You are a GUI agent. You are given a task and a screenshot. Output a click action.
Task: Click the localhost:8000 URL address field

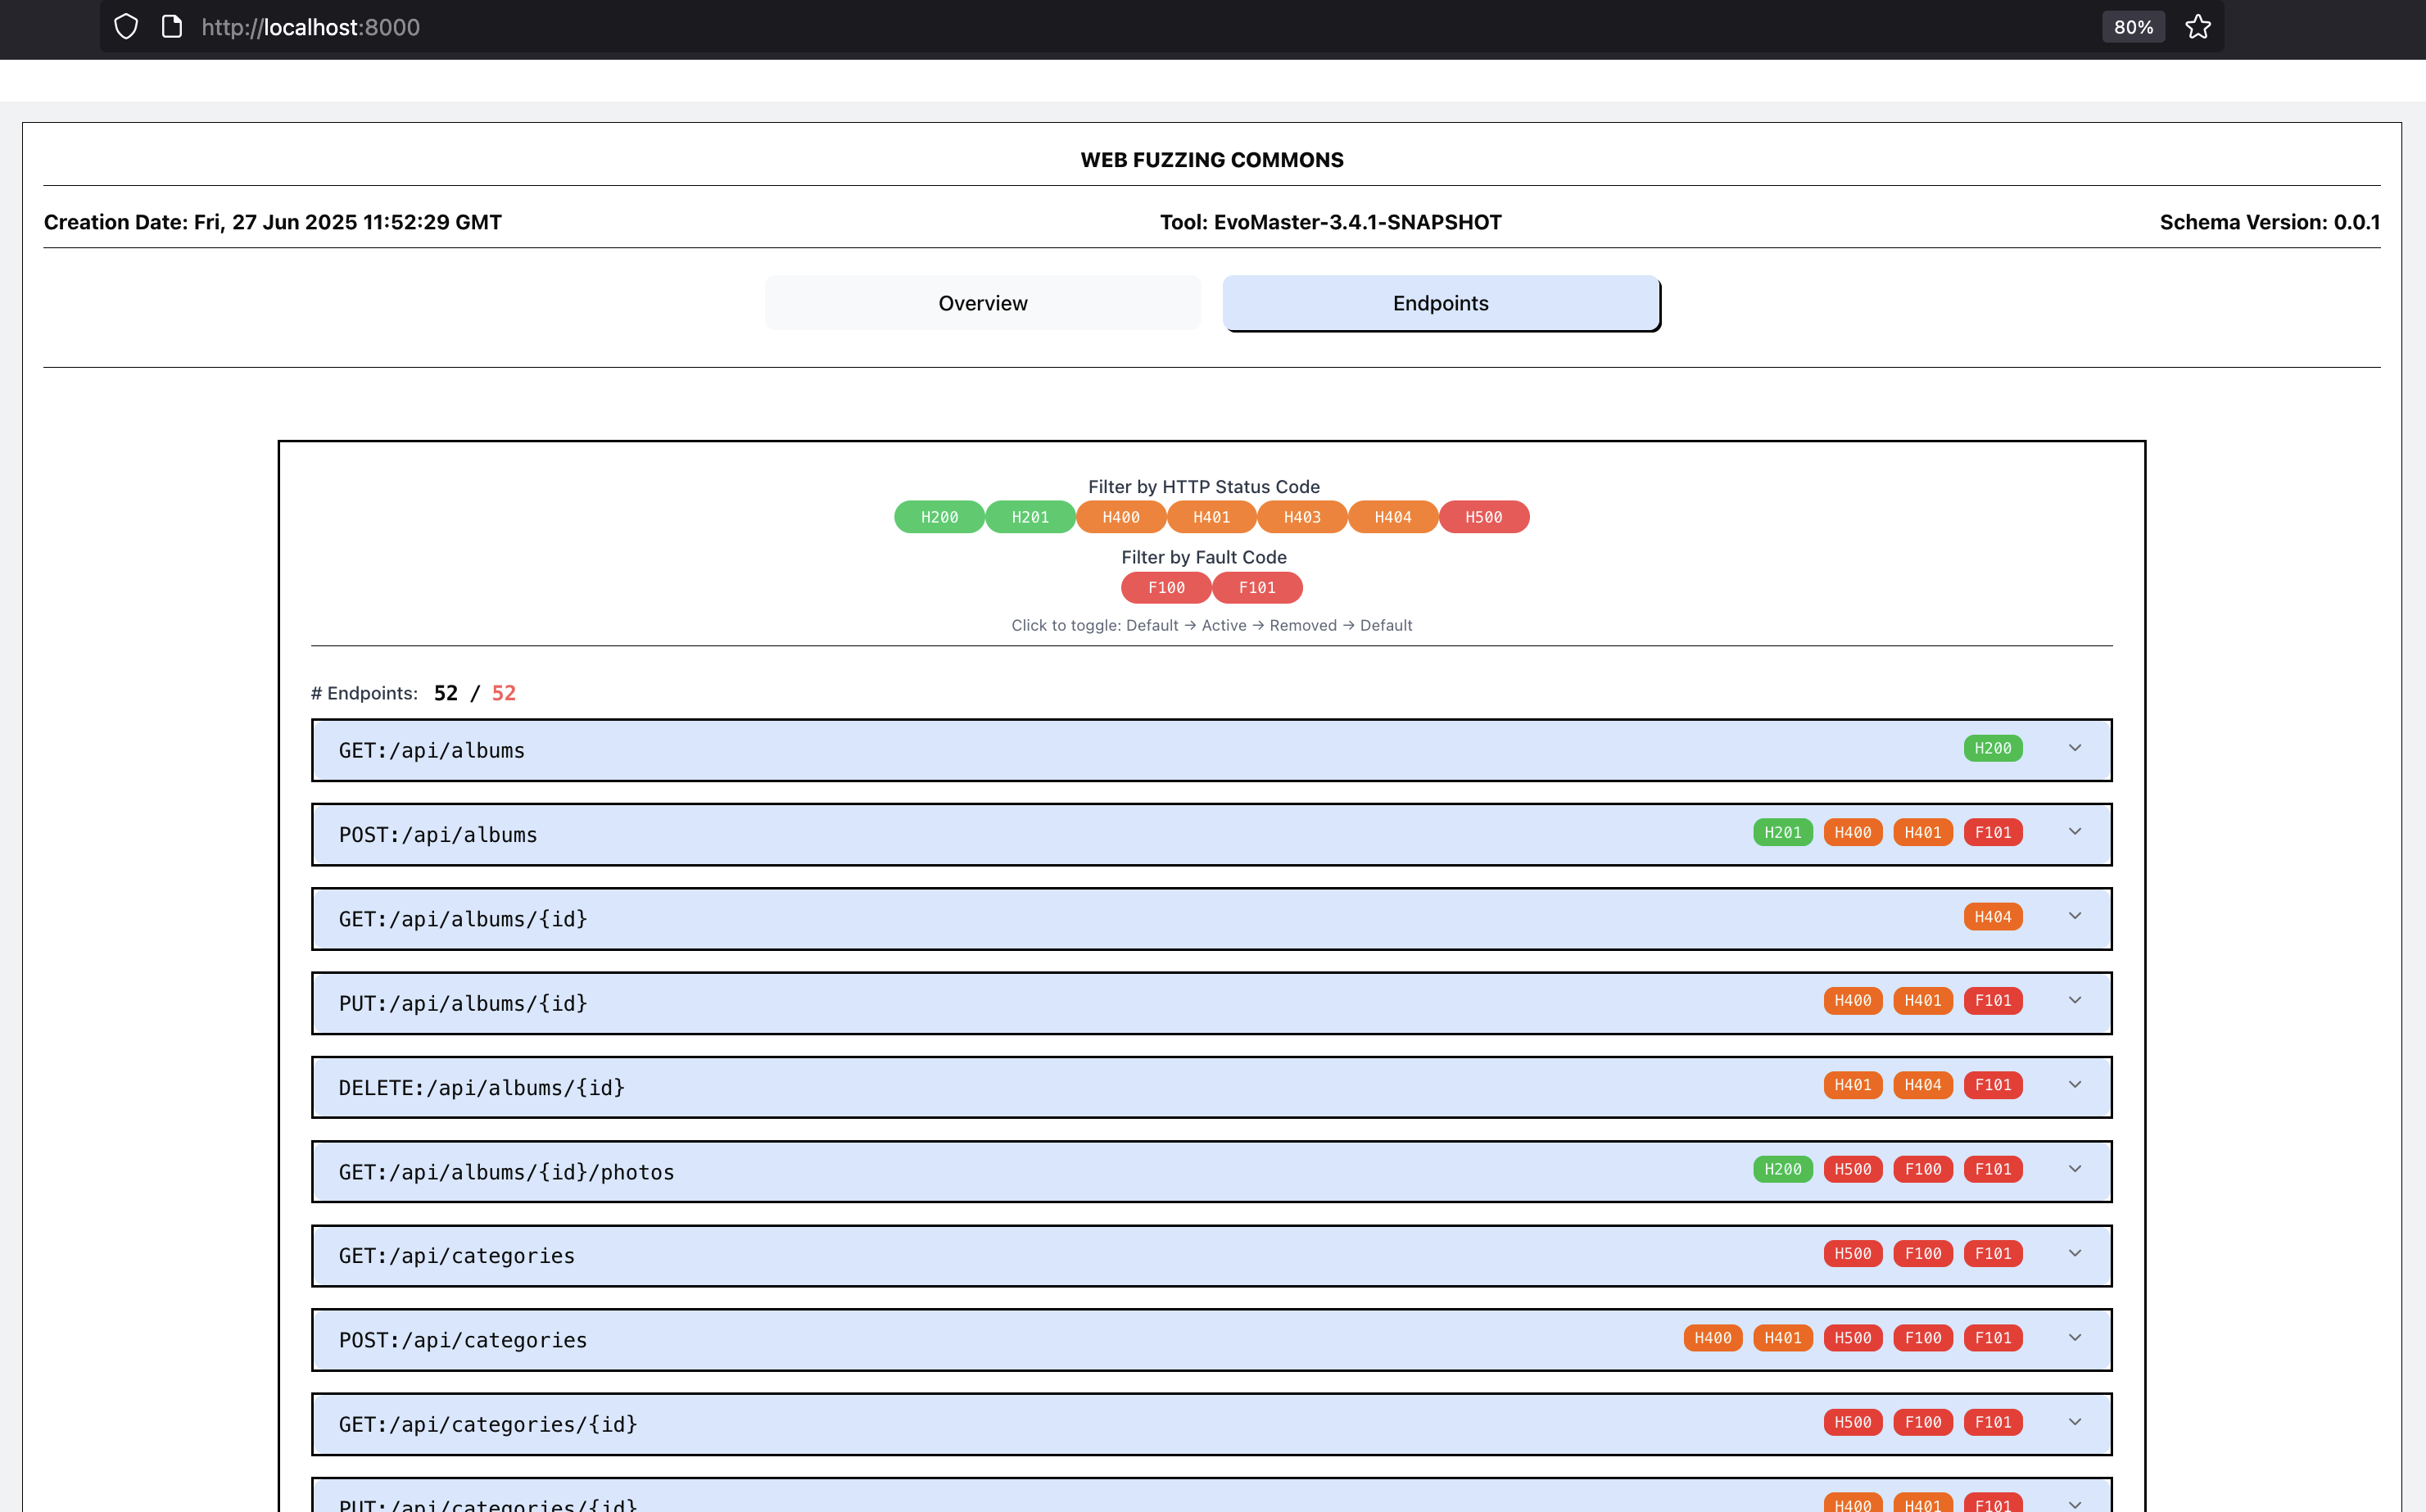[310, 27]
